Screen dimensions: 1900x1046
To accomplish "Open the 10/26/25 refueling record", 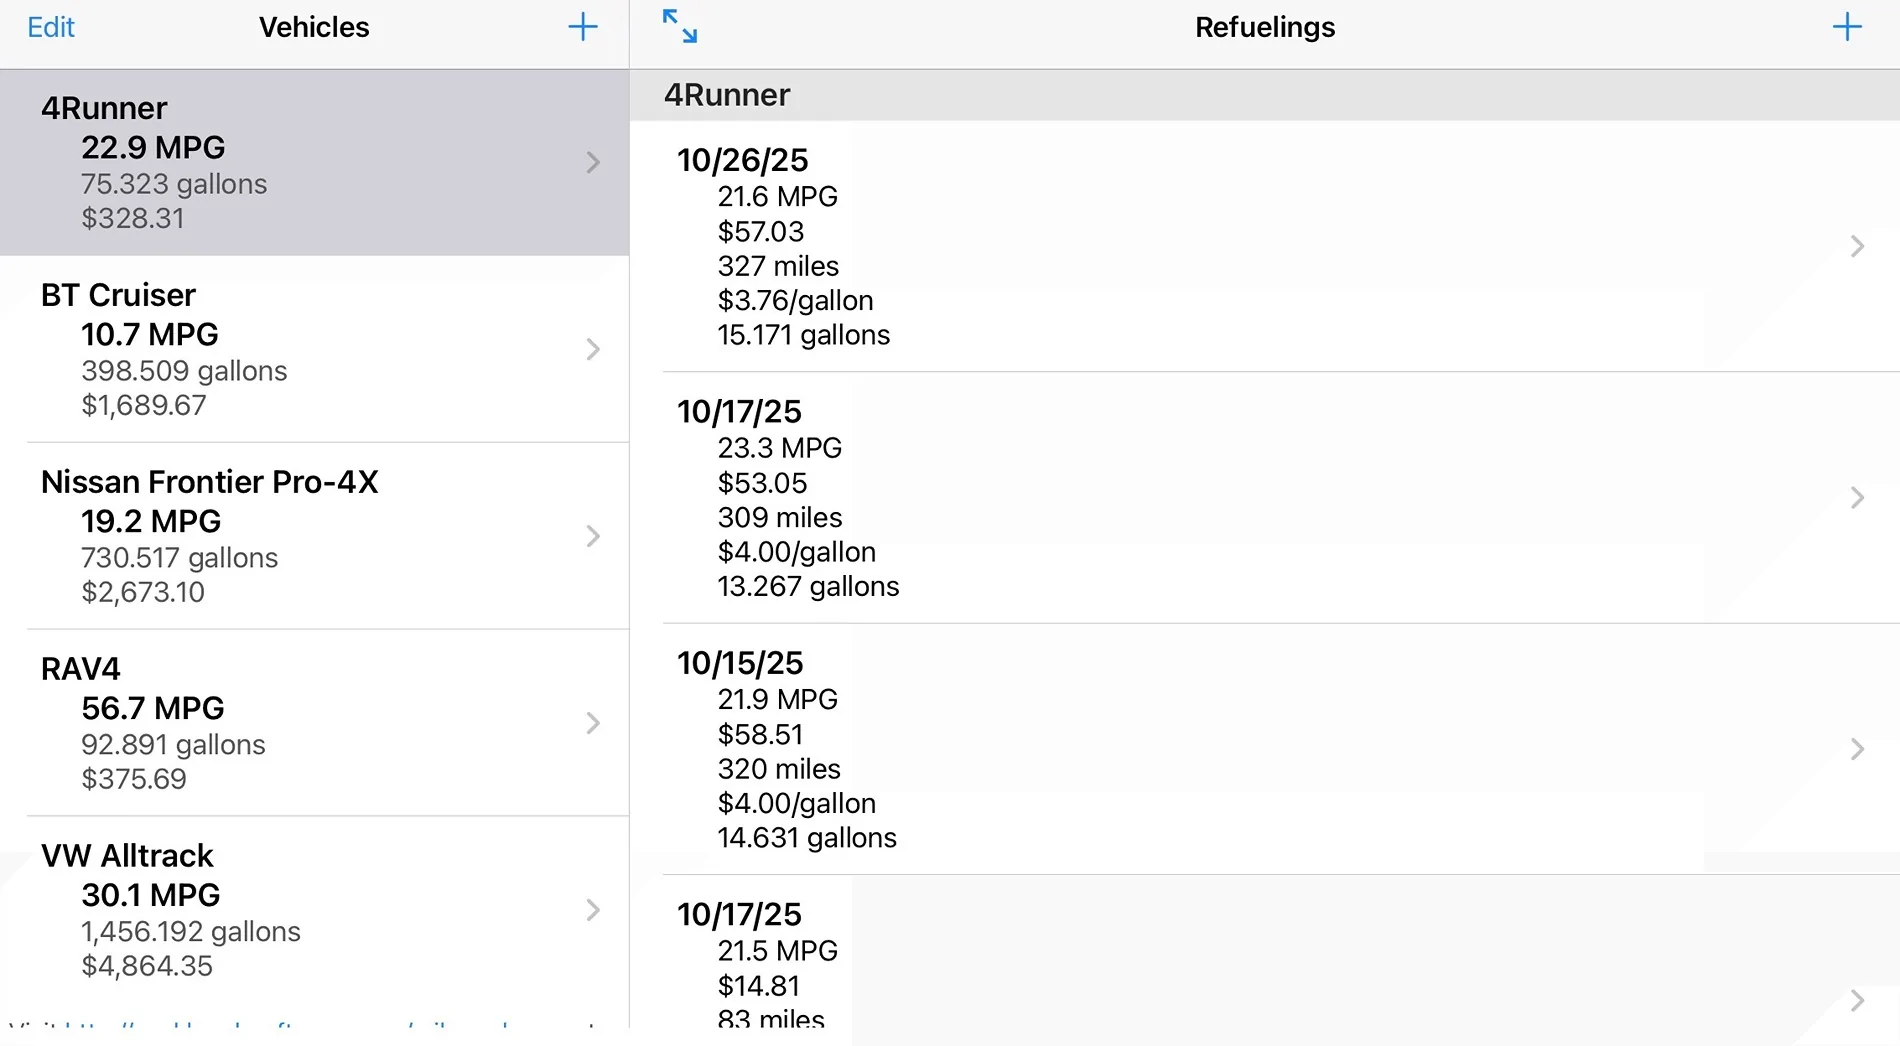I will click(1200, 246).
